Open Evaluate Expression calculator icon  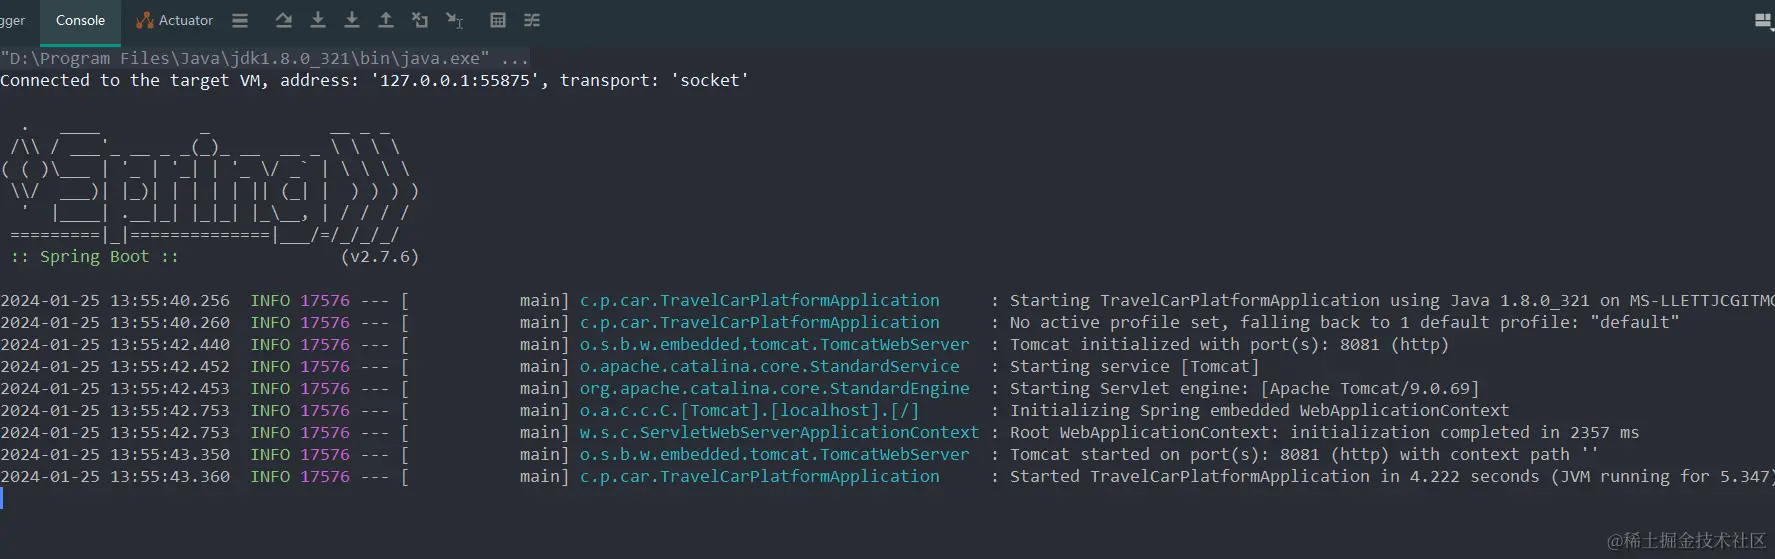point(498,20)
